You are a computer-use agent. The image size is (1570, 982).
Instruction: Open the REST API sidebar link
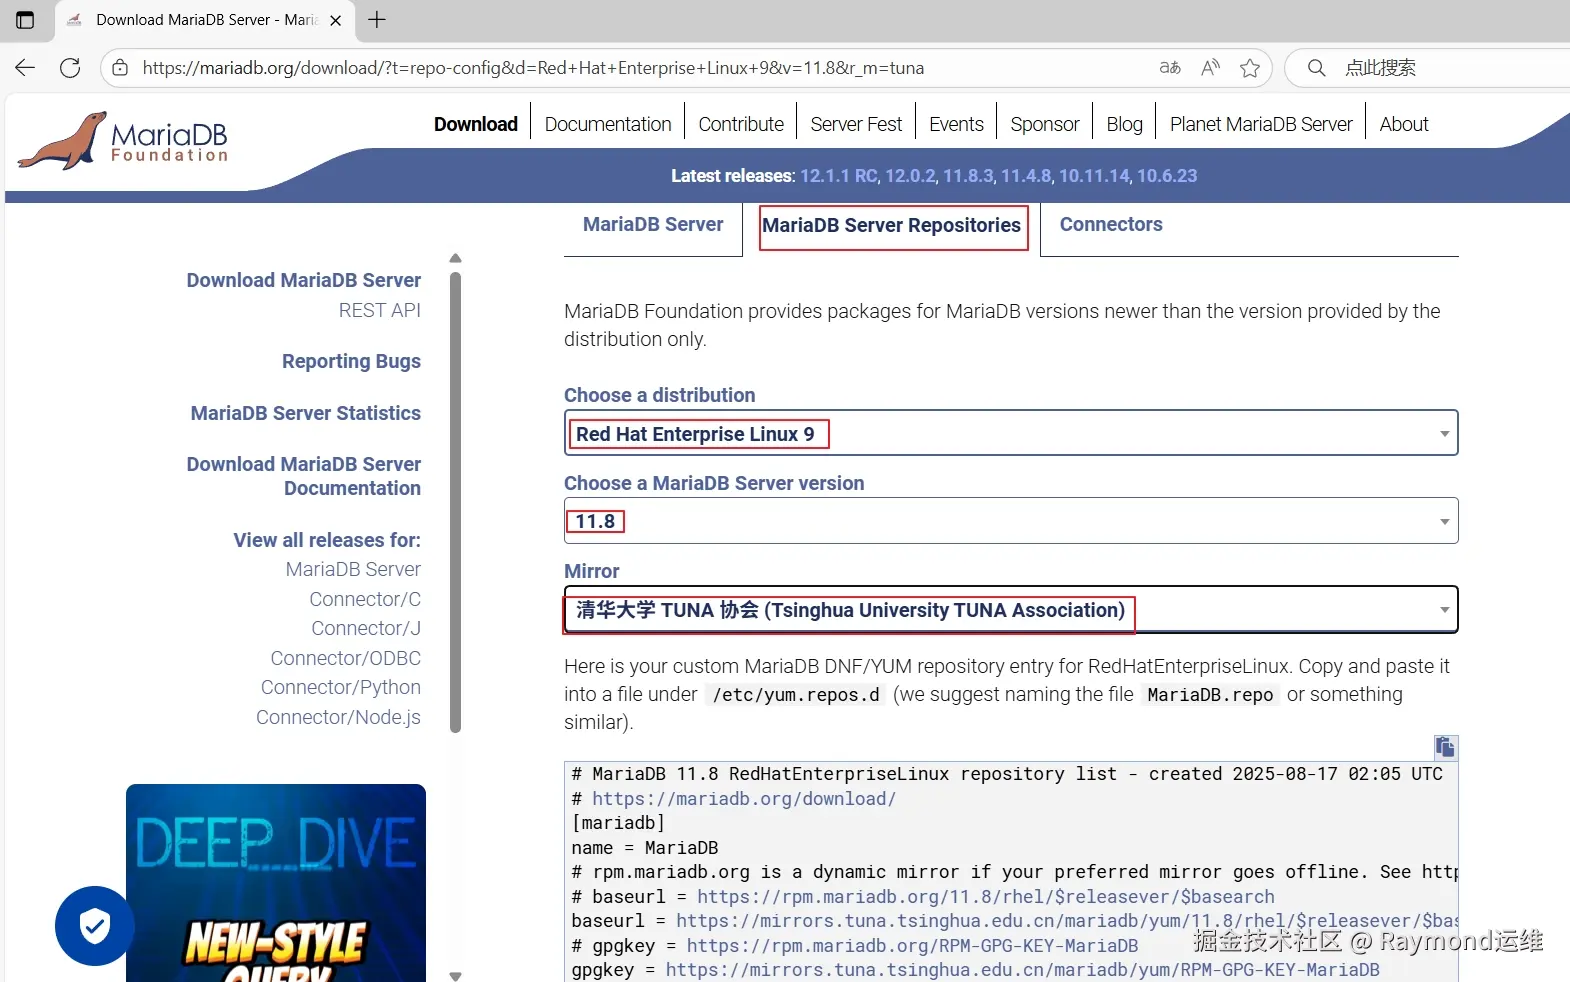(x=380, y=310)
